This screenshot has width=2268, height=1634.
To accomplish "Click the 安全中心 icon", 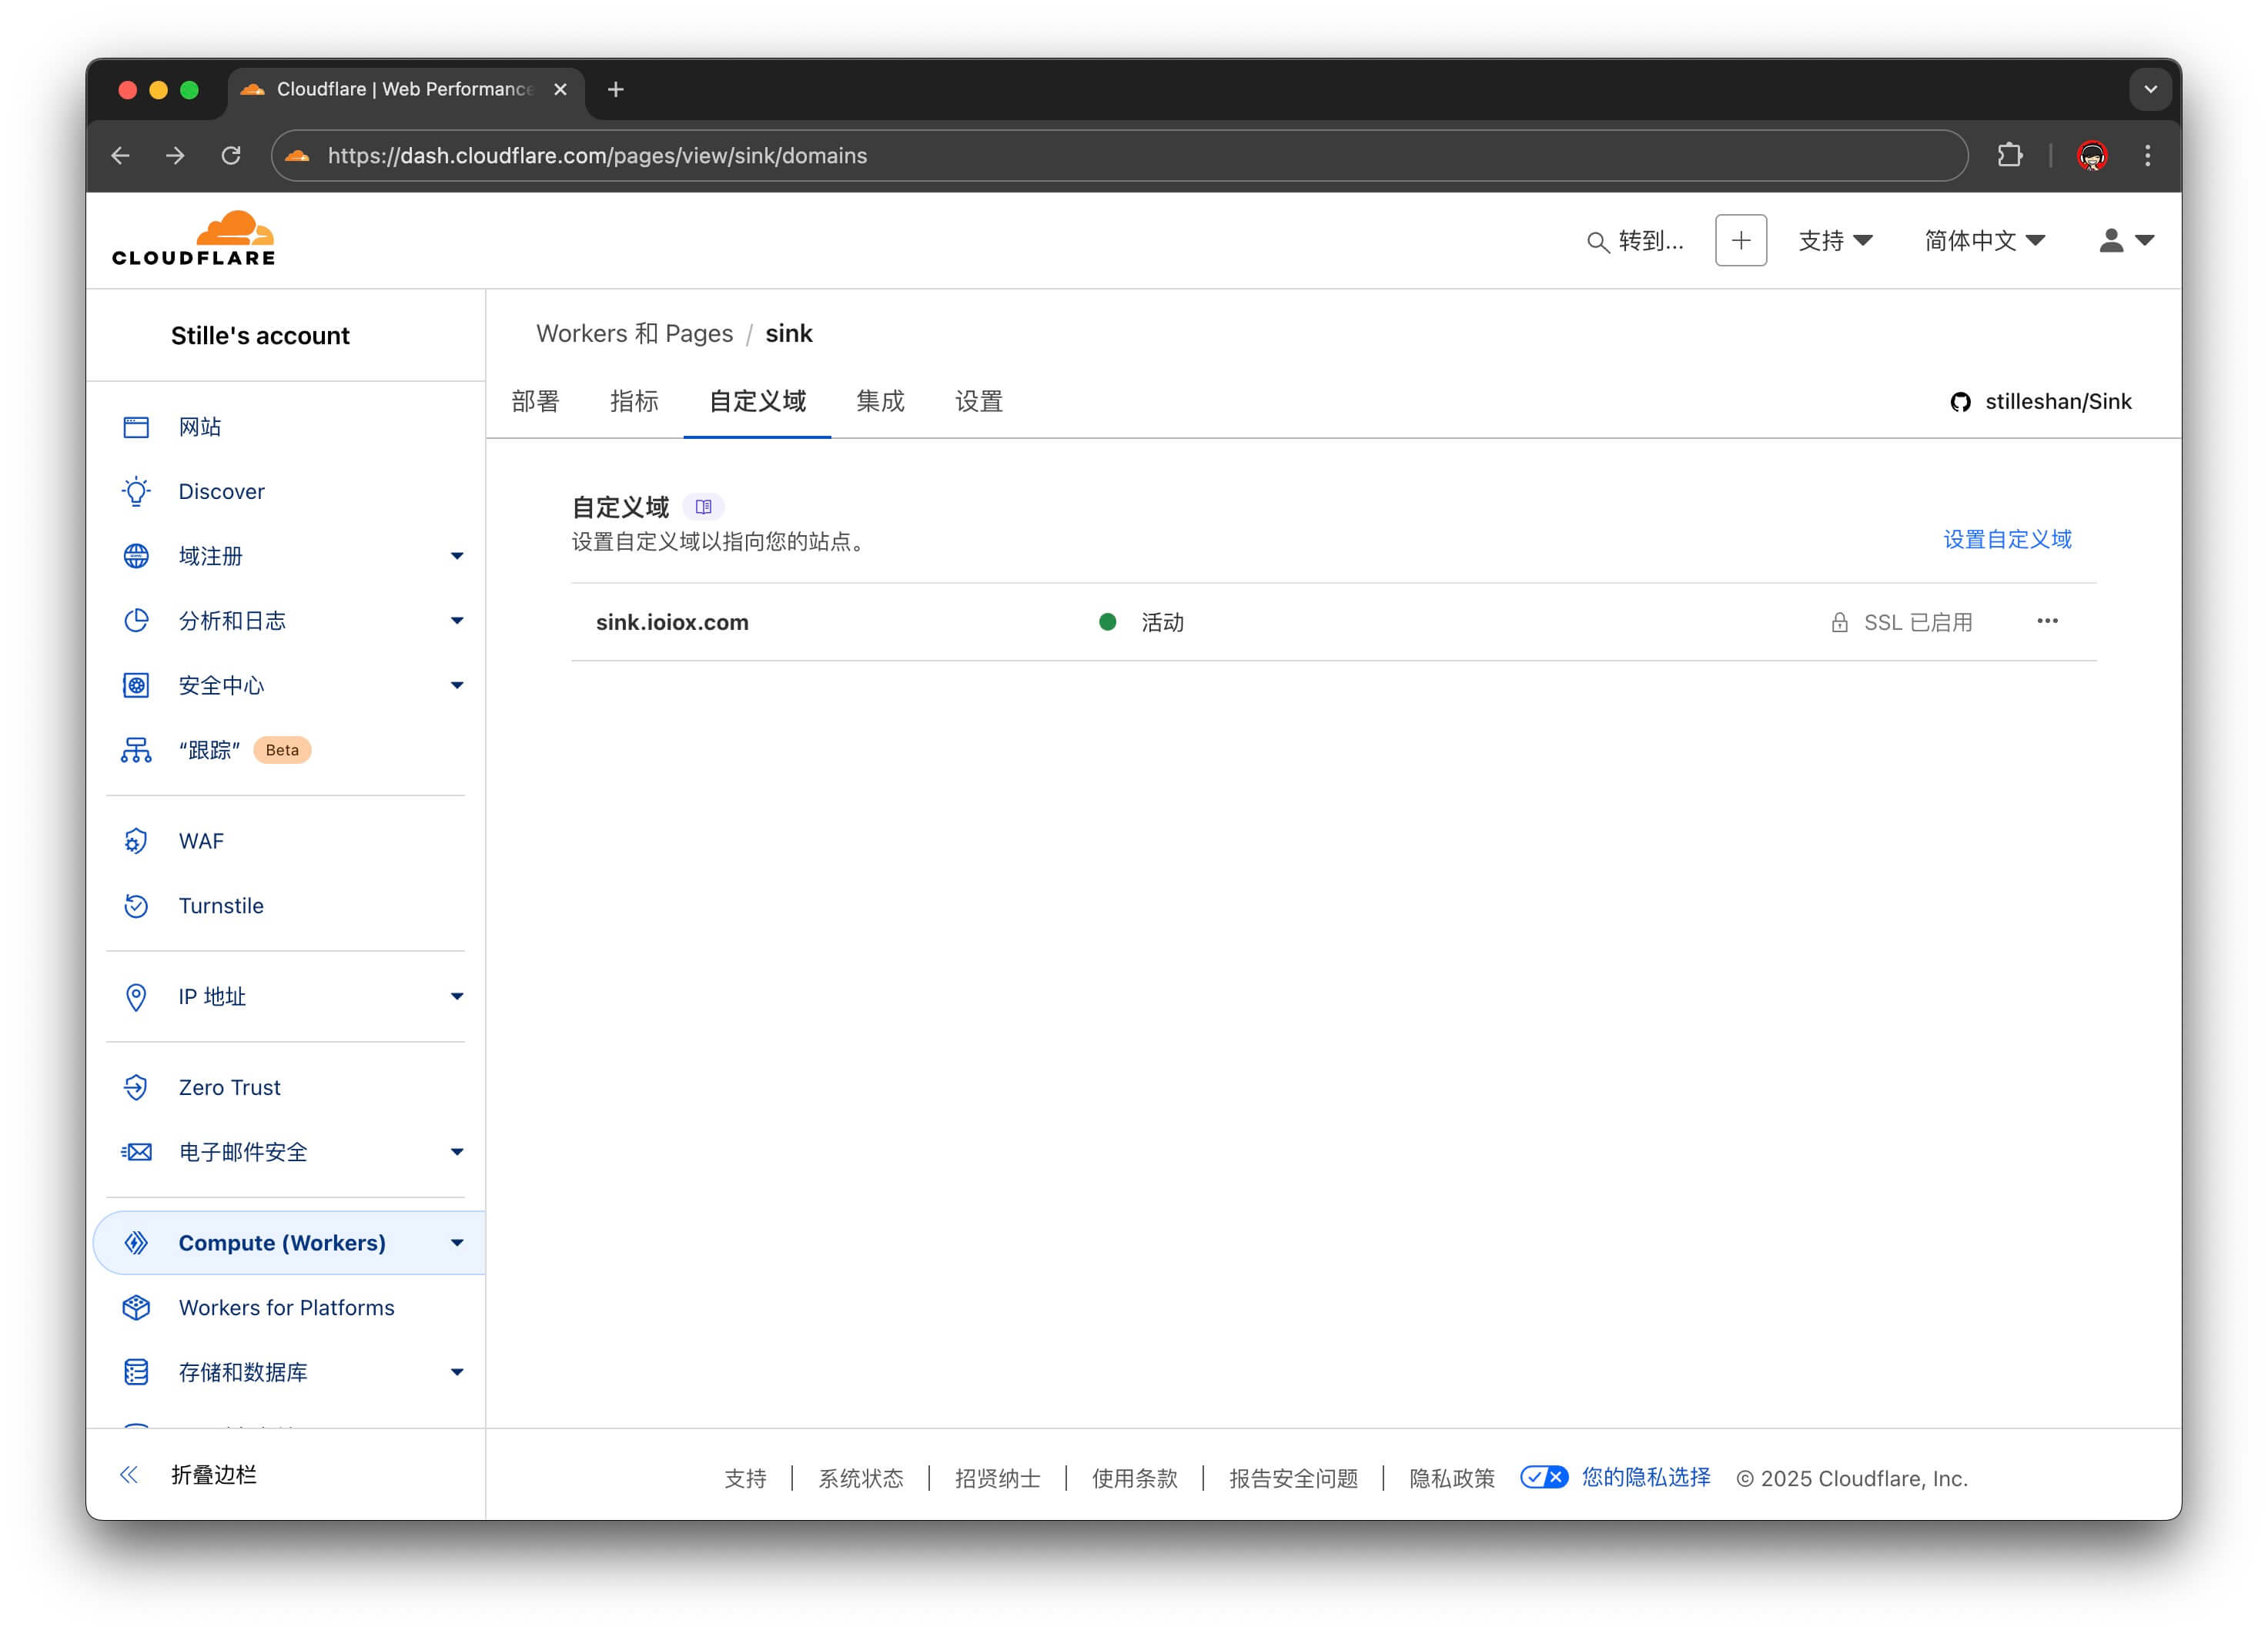I will (136, 685).
